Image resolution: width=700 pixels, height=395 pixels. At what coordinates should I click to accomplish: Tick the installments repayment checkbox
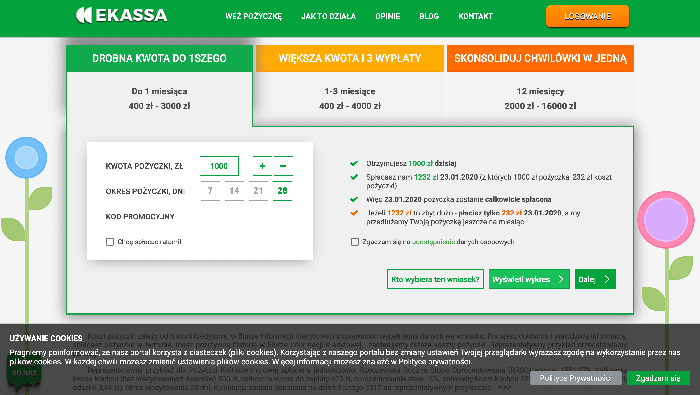click(x=110, y=242)
